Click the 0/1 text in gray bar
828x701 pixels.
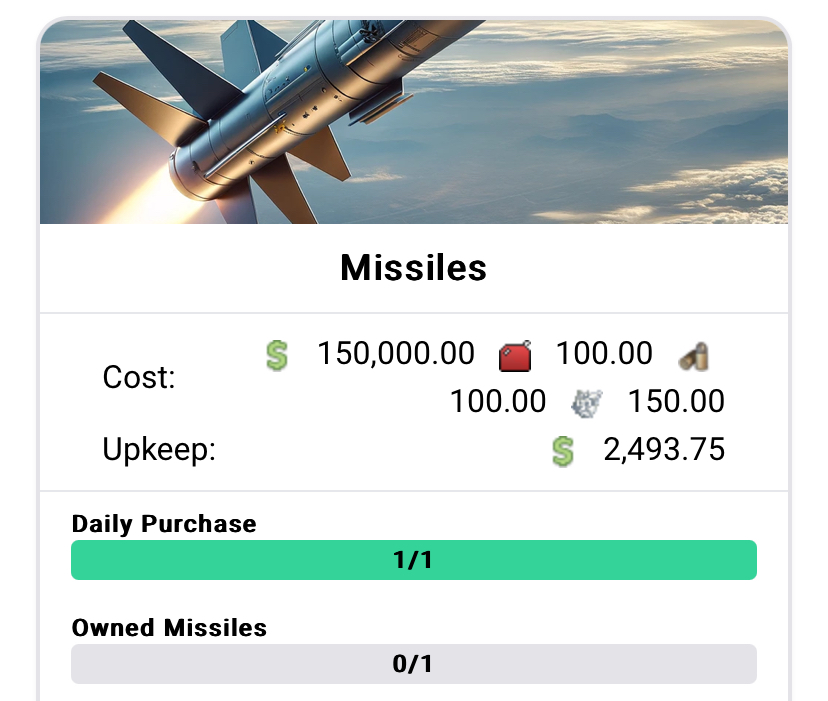click(x=413, y=664)
